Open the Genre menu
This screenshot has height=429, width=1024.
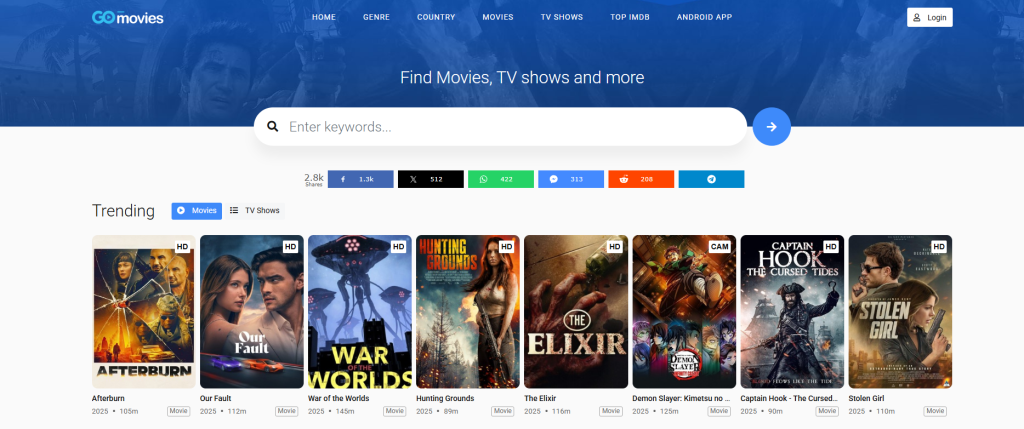(x=376, y=17)
